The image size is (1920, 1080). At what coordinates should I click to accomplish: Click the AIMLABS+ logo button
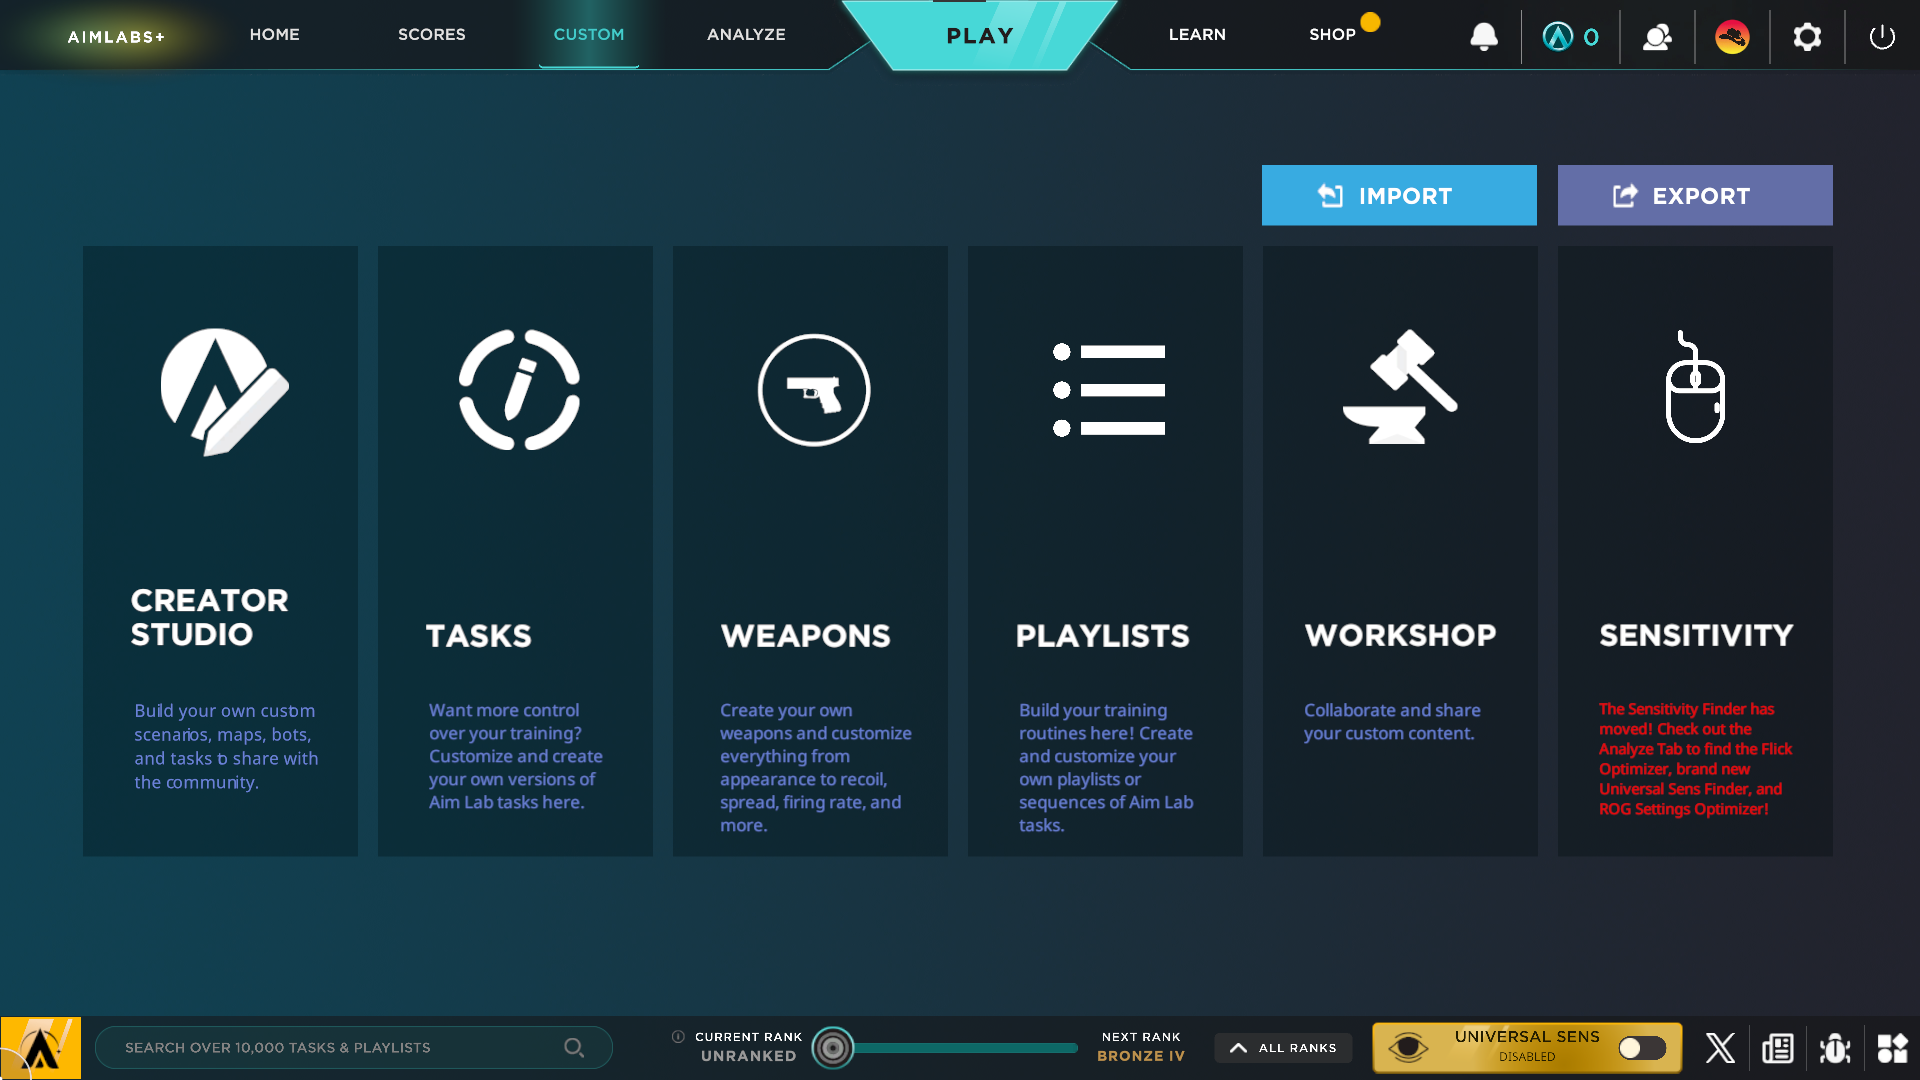116,36
